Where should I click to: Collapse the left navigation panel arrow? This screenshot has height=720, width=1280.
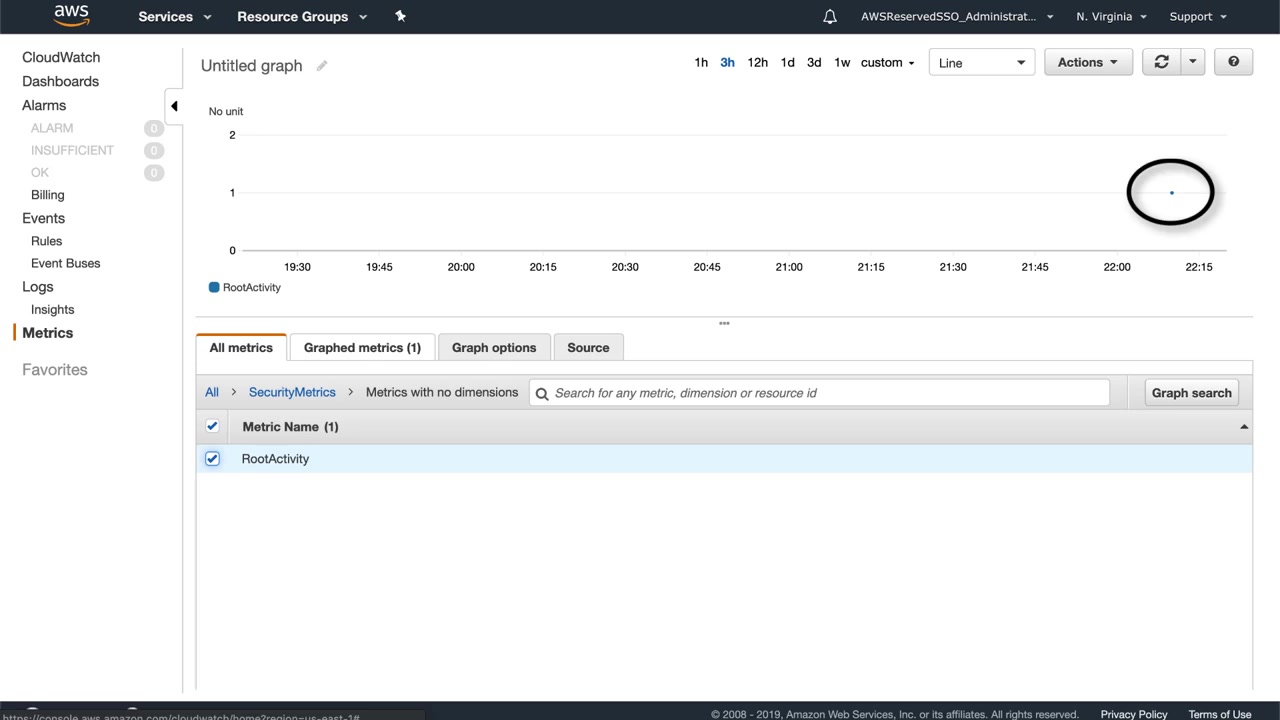174,106
